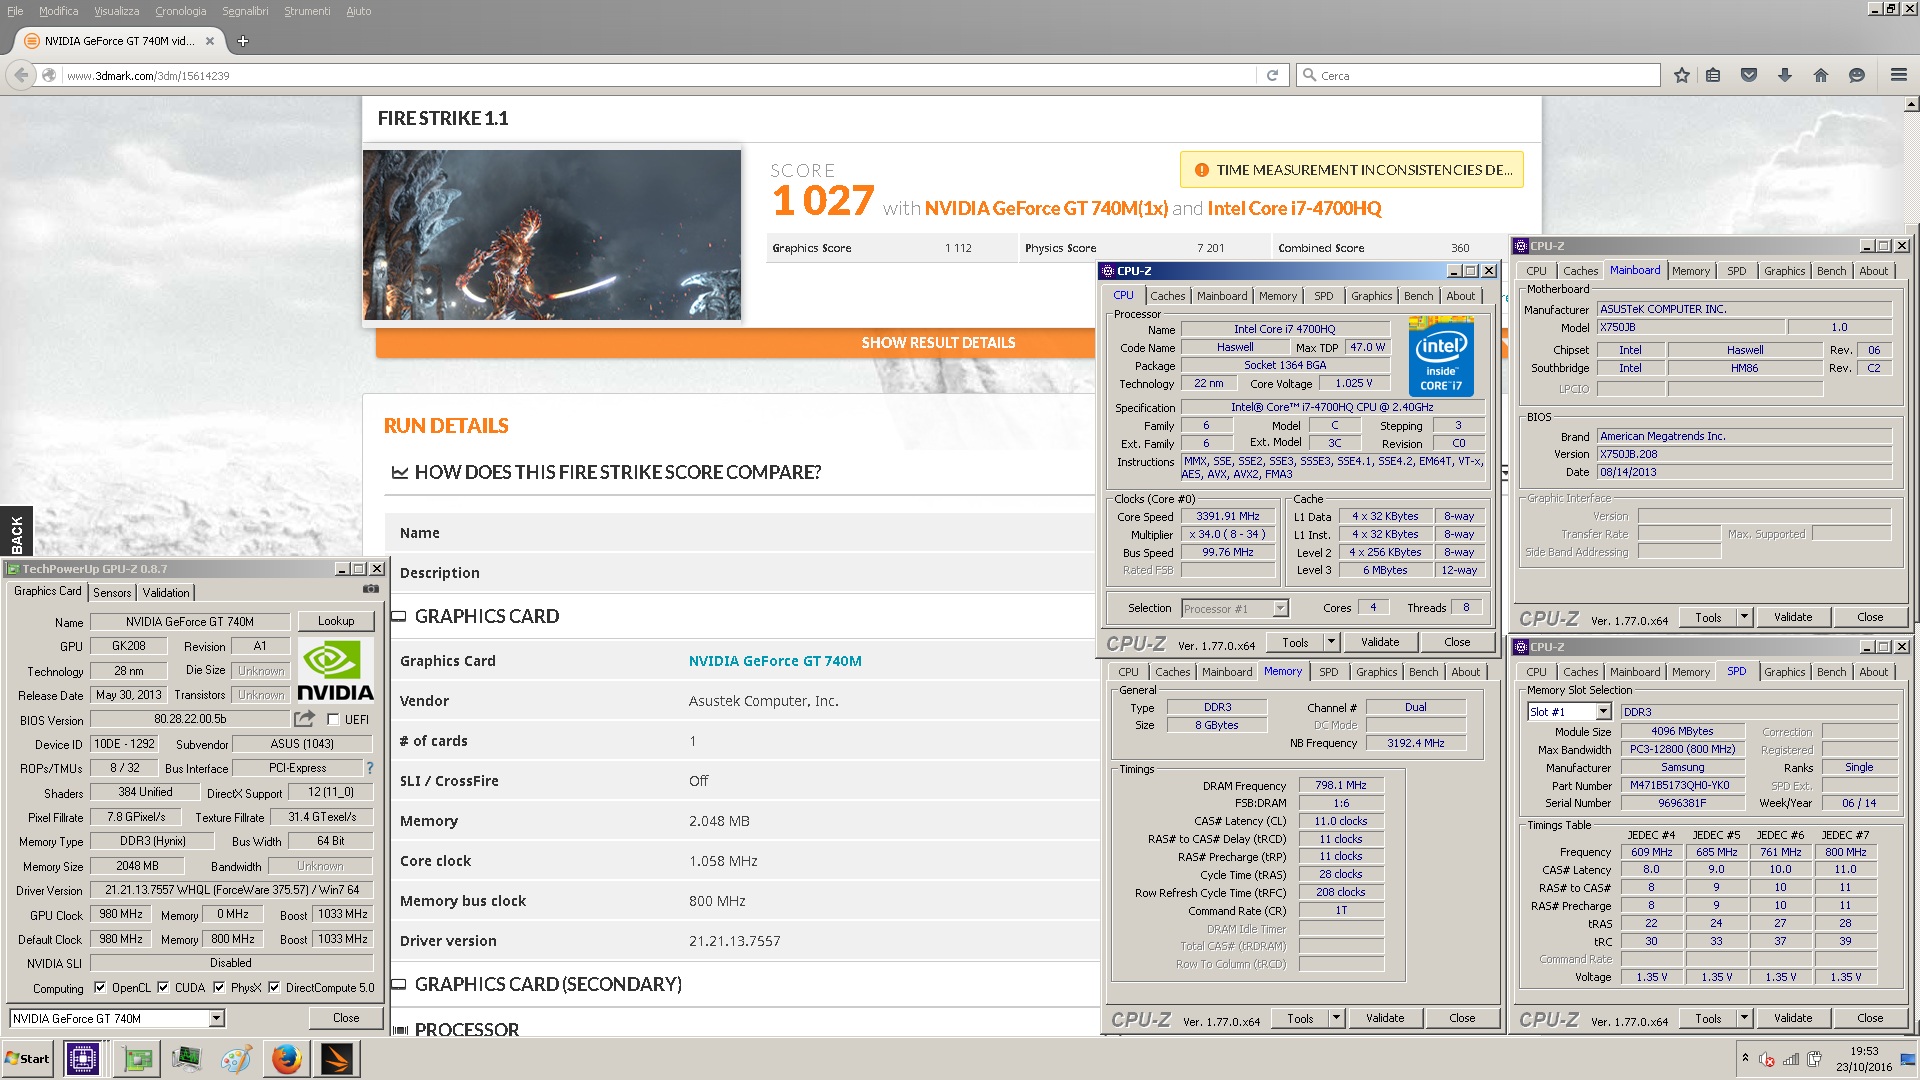Expand Tools arrow in CPU-Z Memory window

pos(1336,1018)
